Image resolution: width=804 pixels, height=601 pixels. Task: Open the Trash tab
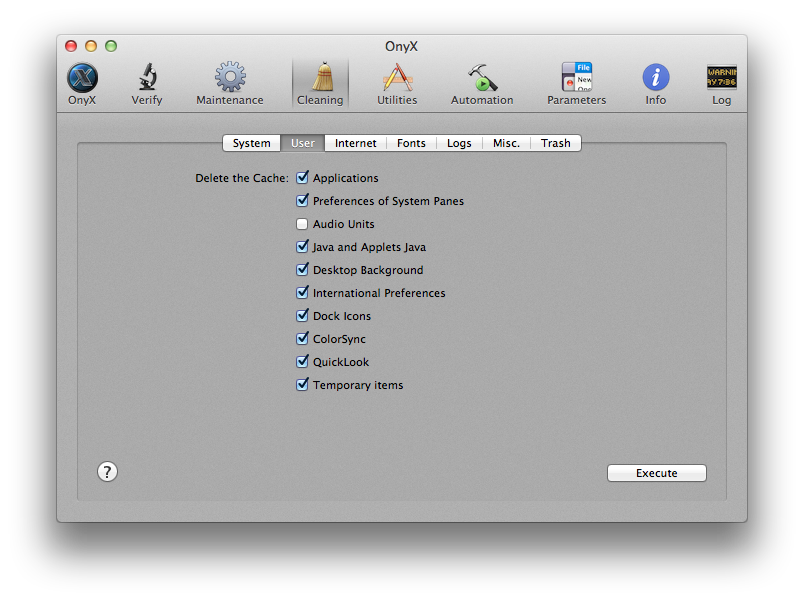point(555,143)
